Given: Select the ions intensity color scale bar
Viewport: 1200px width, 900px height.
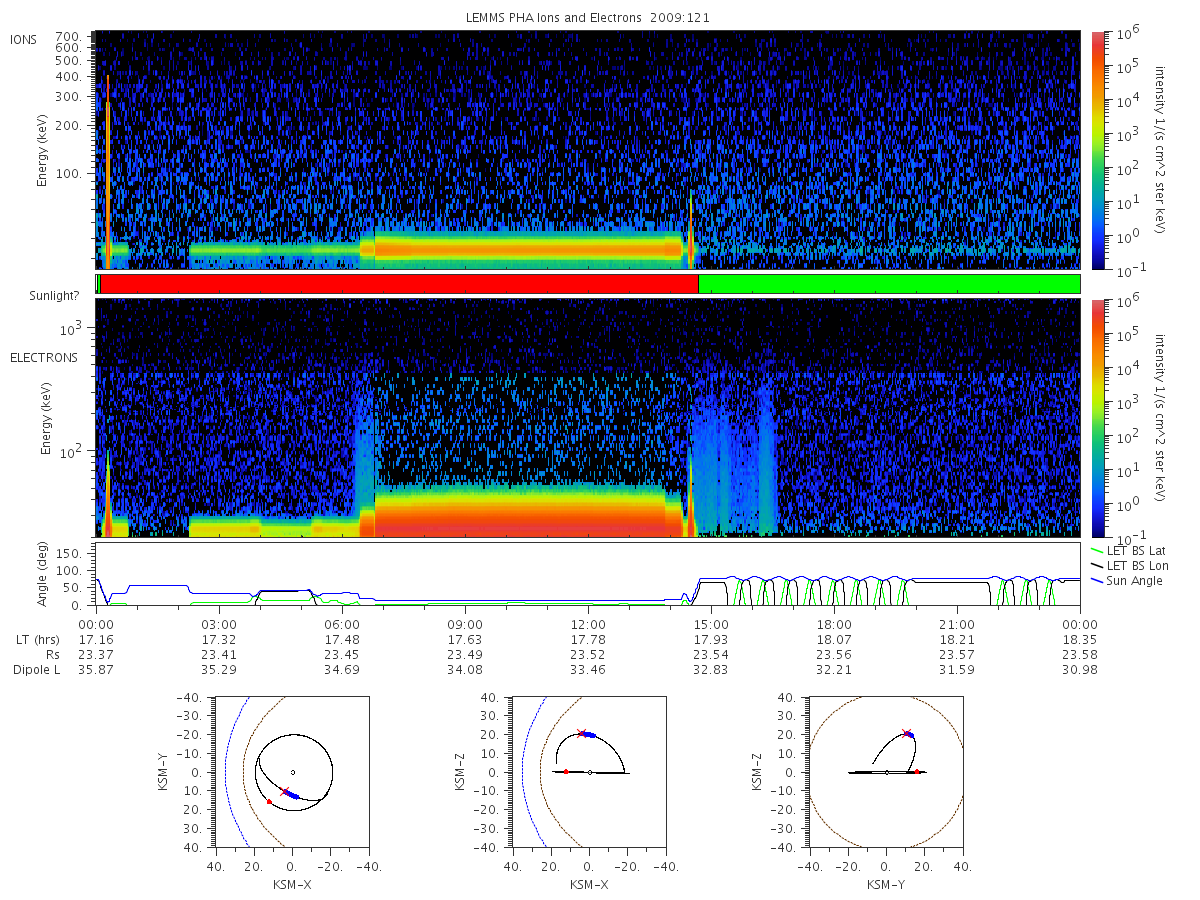Looking at the screenshot, I should pyautogui.click(x=1097, y=150).
